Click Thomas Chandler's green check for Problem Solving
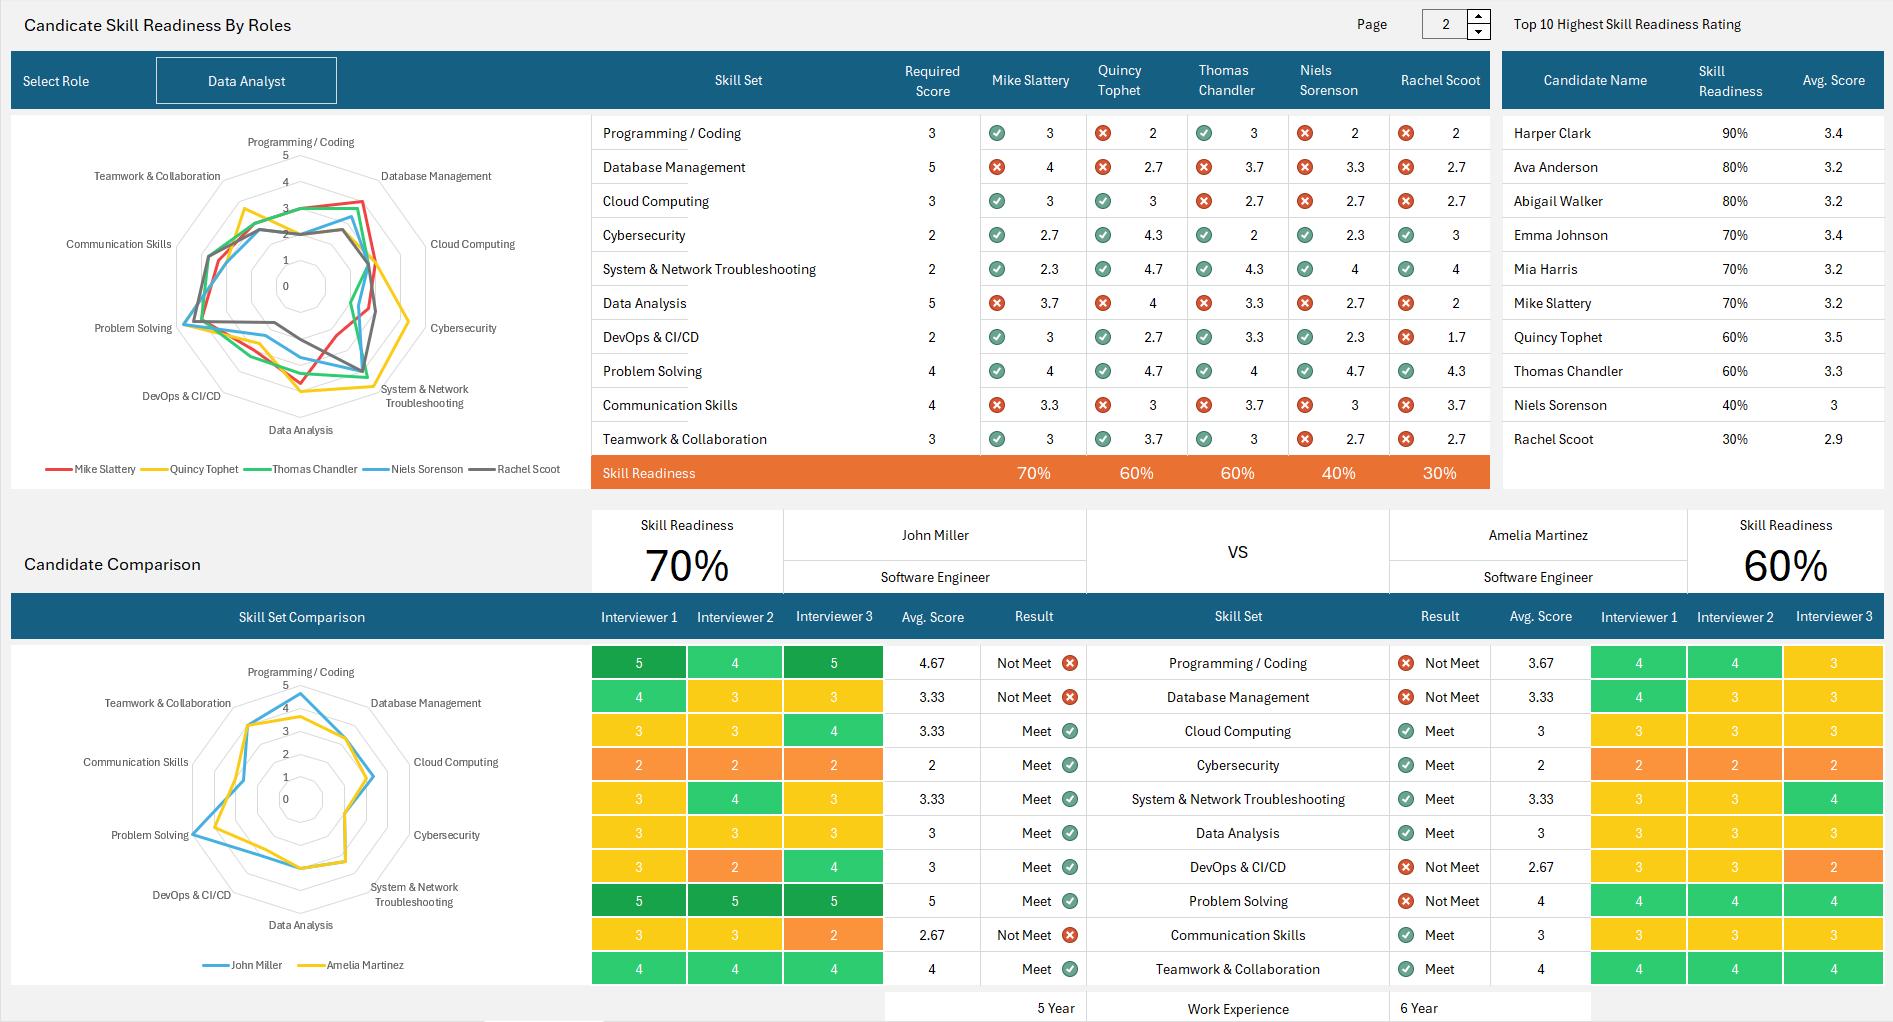Screen dimensions: 1893x1022 tap(1204, 371)
